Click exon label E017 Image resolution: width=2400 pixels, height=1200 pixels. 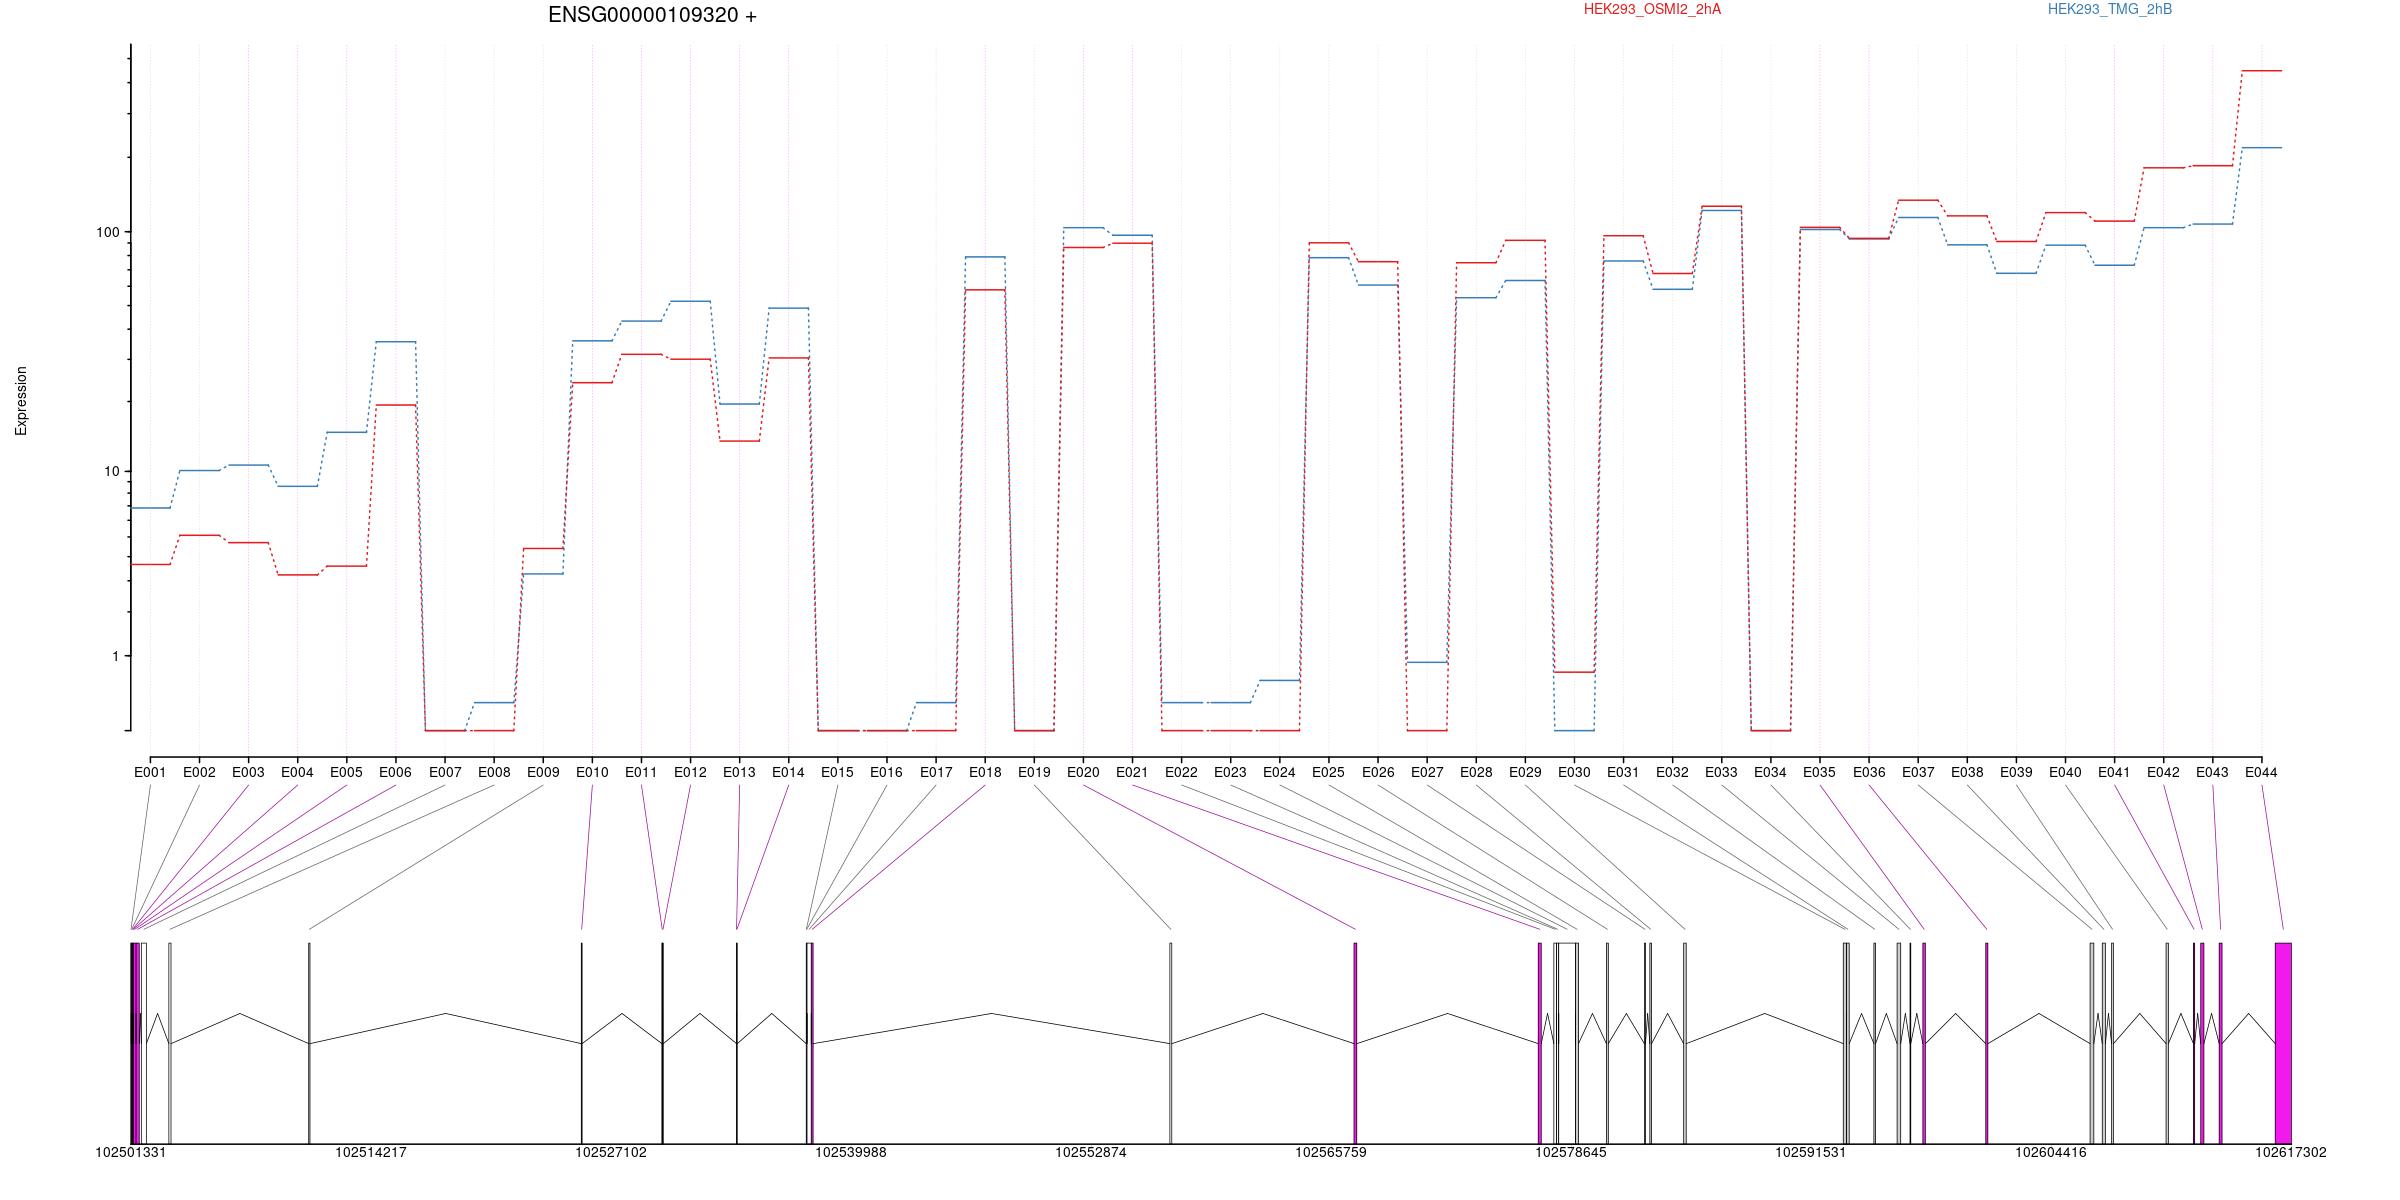coord(936,772)
